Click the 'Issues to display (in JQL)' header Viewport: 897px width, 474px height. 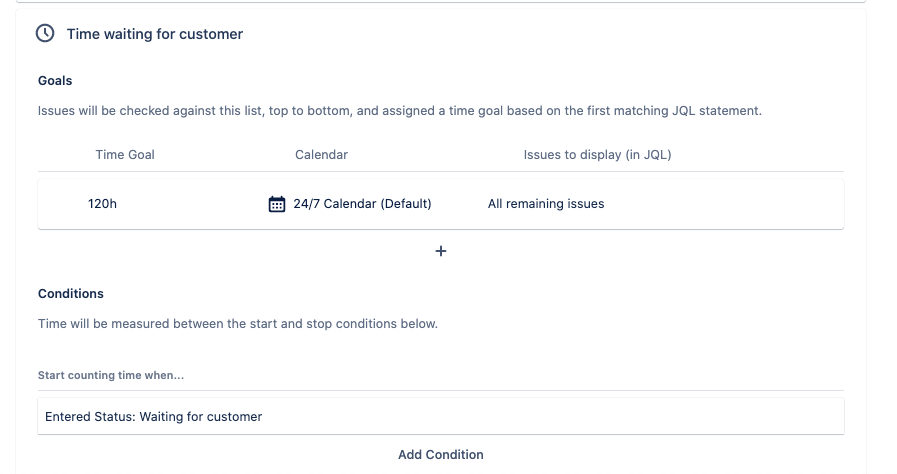click(x=597, y=155)
